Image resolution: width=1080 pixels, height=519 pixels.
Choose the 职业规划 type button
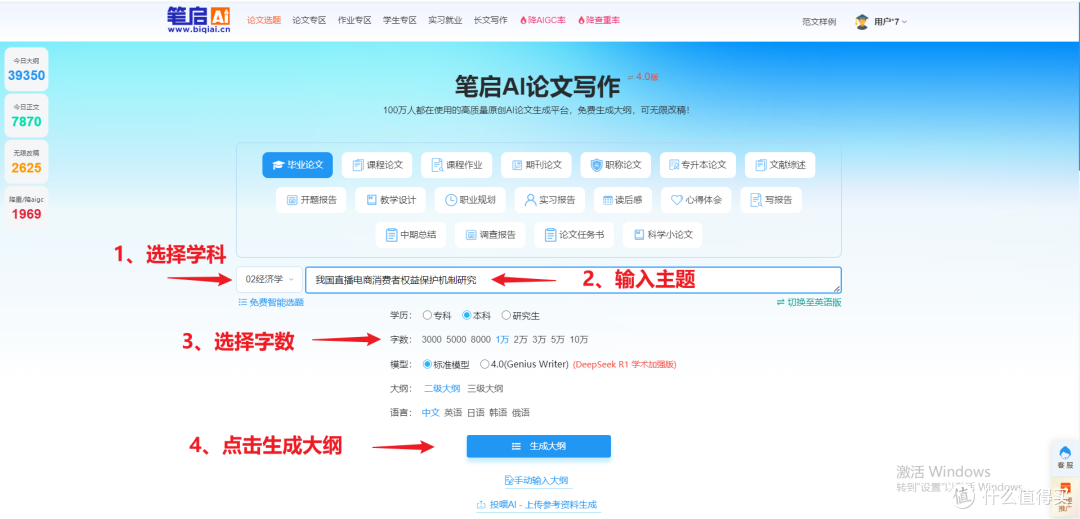tap(470, 200)
